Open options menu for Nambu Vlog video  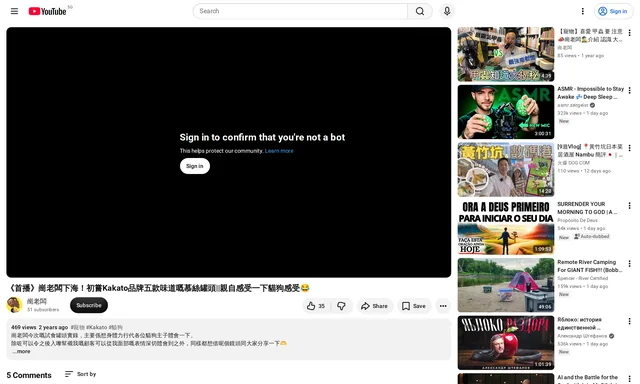point(629,148)
